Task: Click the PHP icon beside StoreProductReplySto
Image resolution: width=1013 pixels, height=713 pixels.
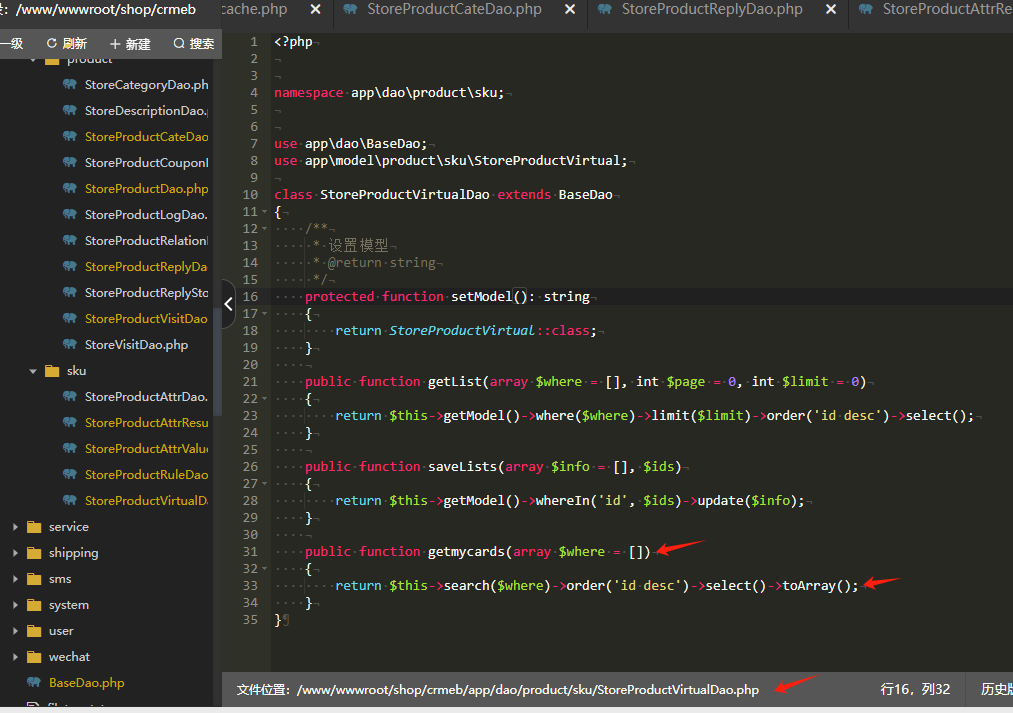Action: (x=70, y=292)
